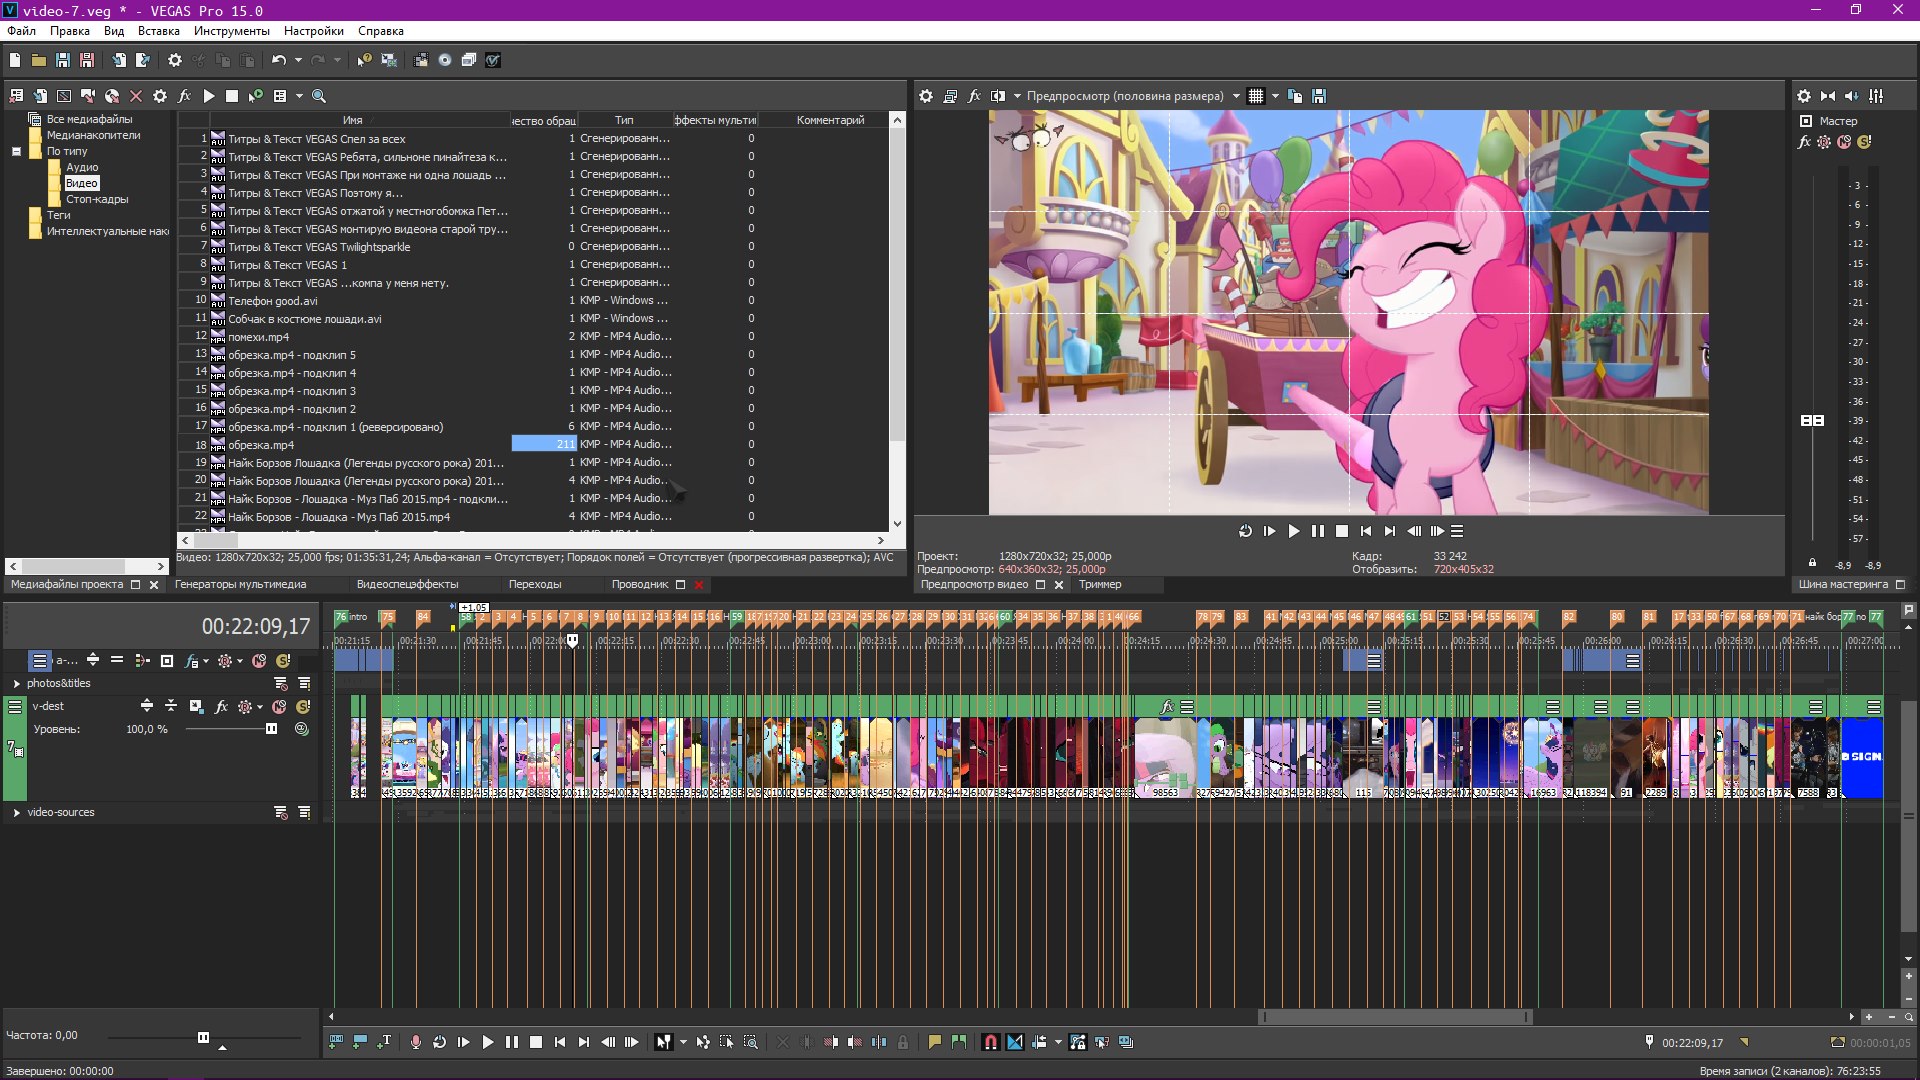The image size is (1920, 1080).
Task: Sort media list by the Тип column header
Action: (624, 120)
